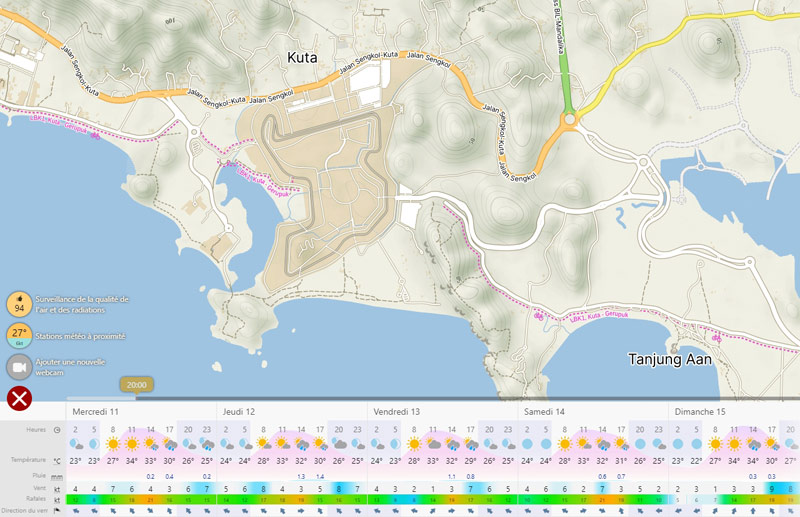Click the wind direction flag icon
The width and height of the screenshot is (800, 517).
(57, 510)
